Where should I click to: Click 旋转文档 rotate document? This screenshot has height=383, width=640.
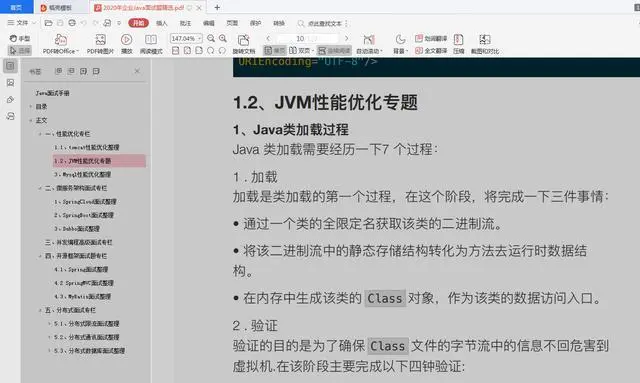pyautogui.click(x=244, y=44)
